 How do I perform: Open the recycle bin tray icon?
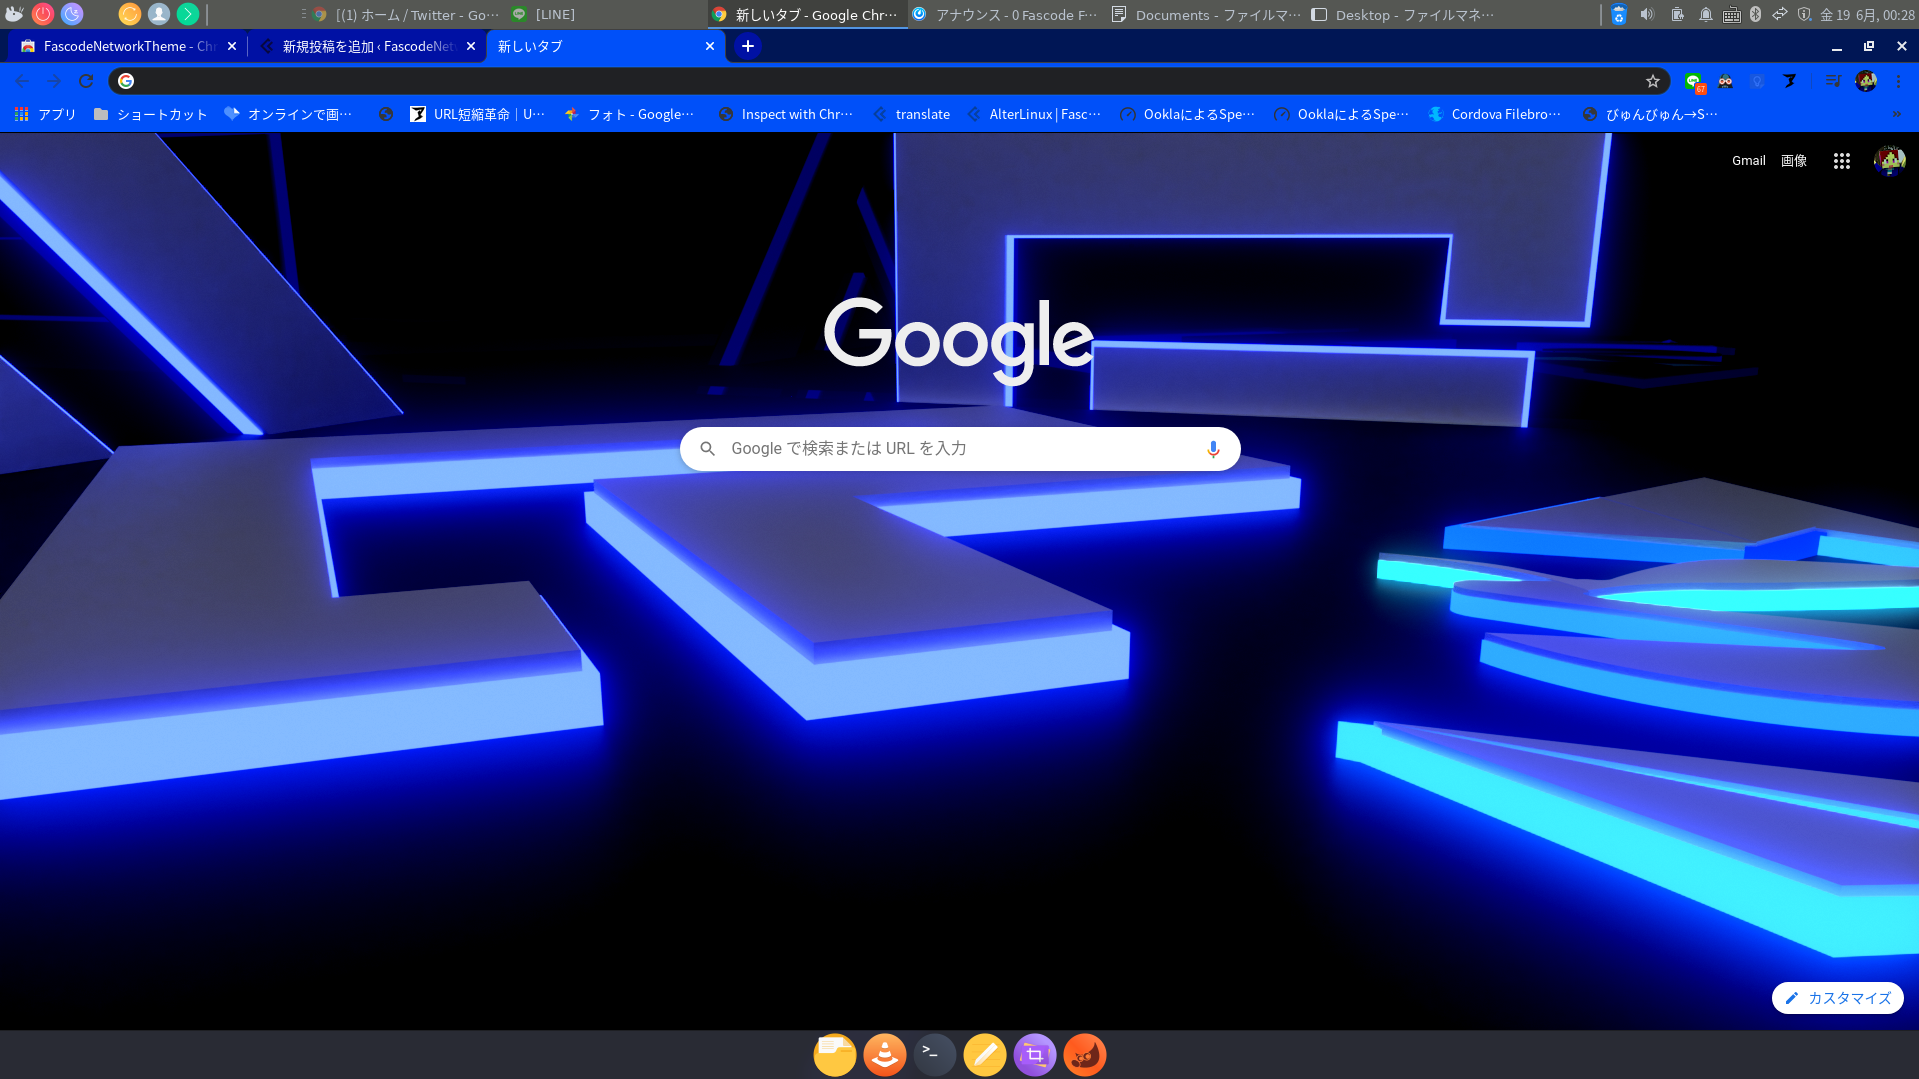pos(1619,15)
